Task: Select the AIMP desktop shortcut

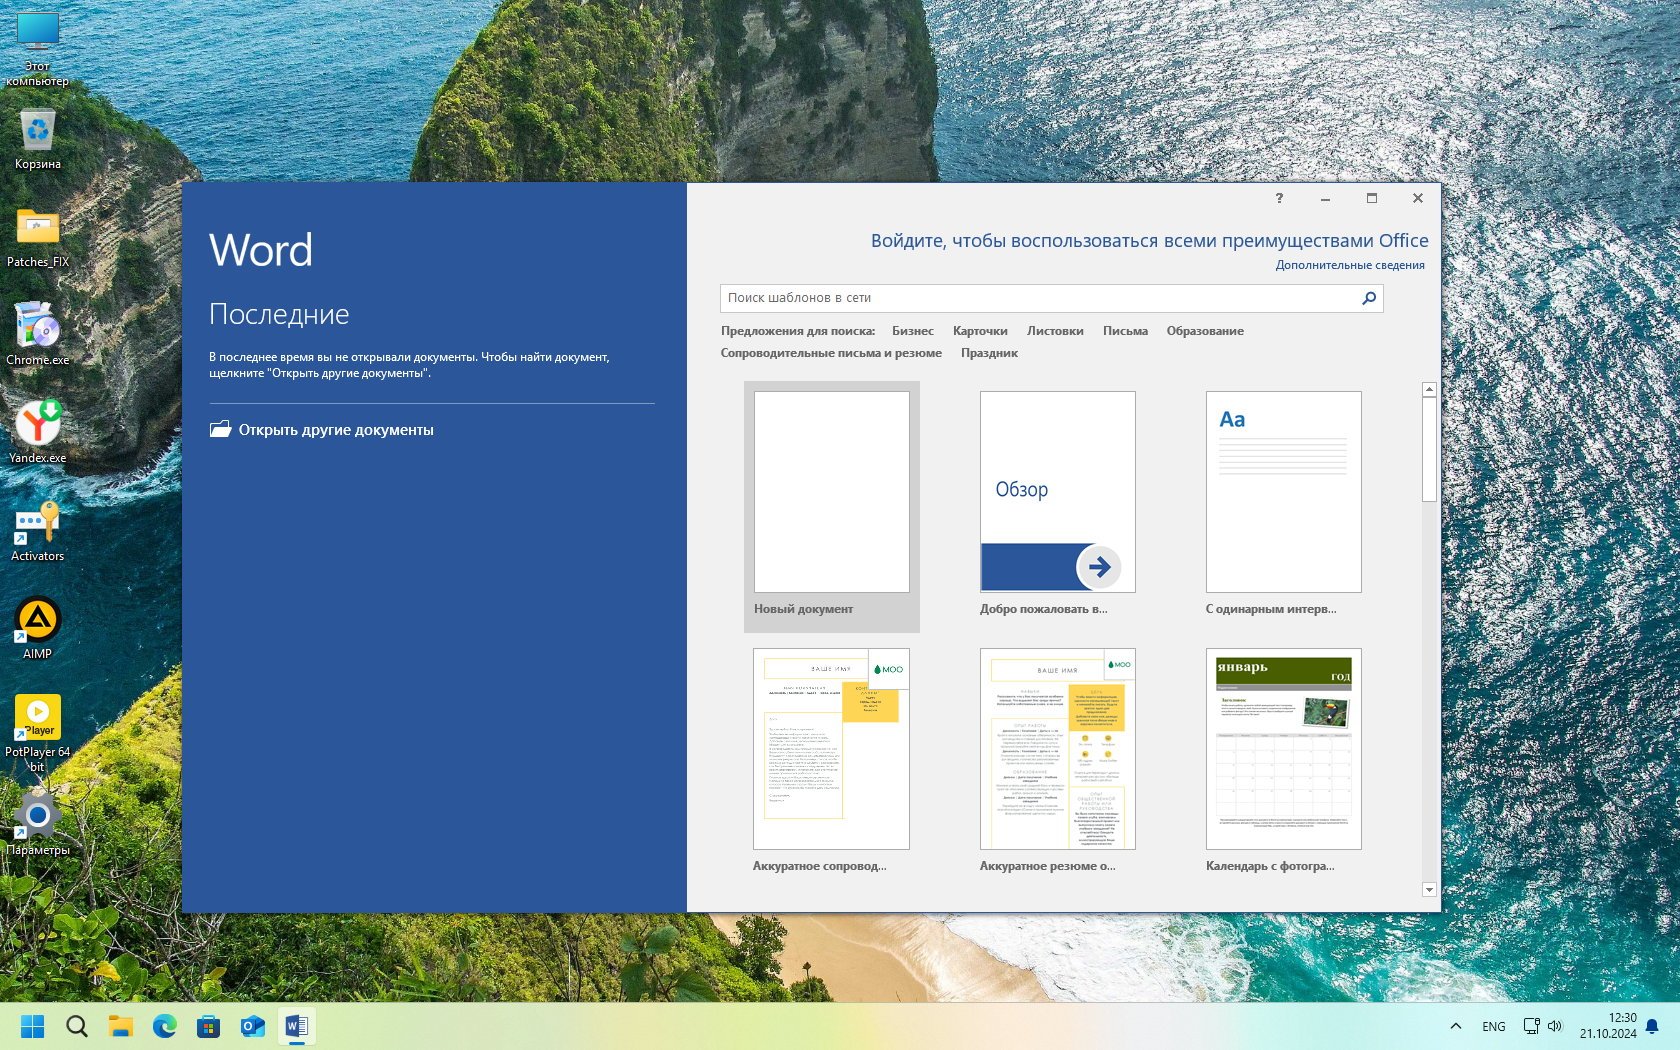Action: (37, 629)
